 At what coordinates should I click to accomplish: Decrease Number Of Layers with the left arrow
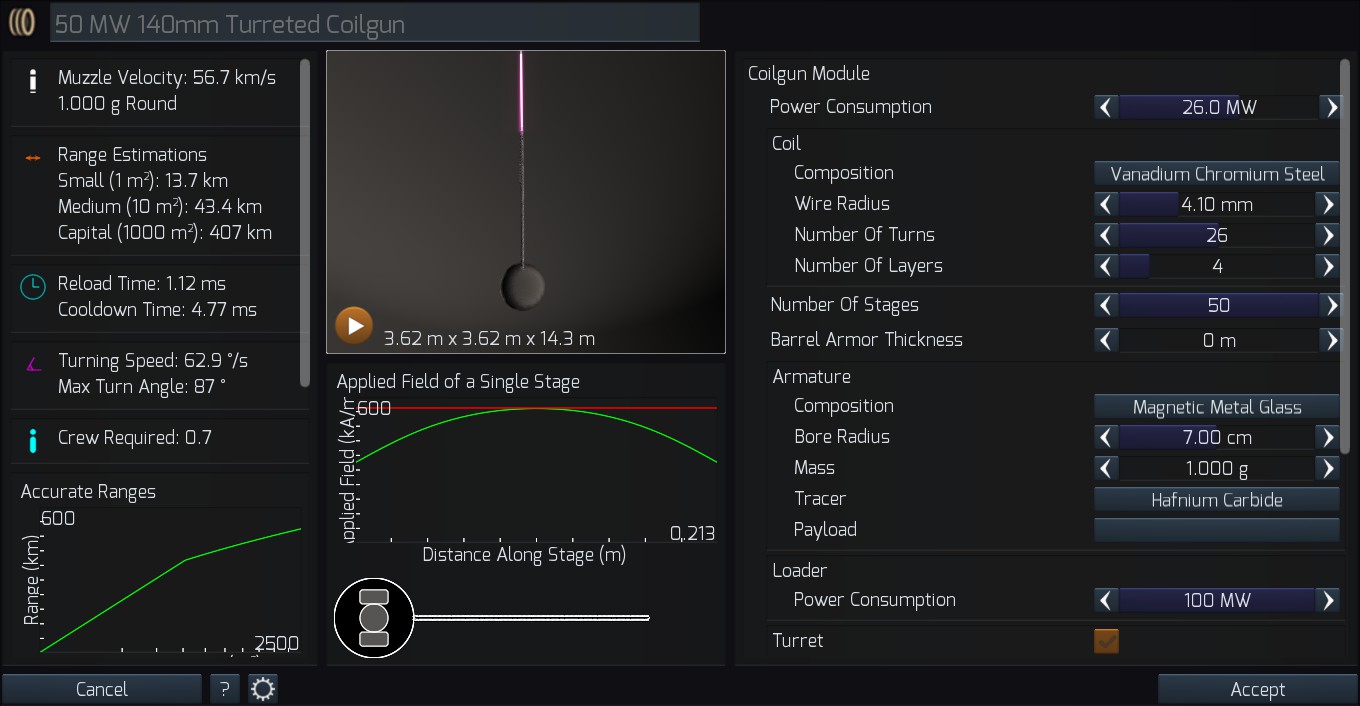point(1106,266)
